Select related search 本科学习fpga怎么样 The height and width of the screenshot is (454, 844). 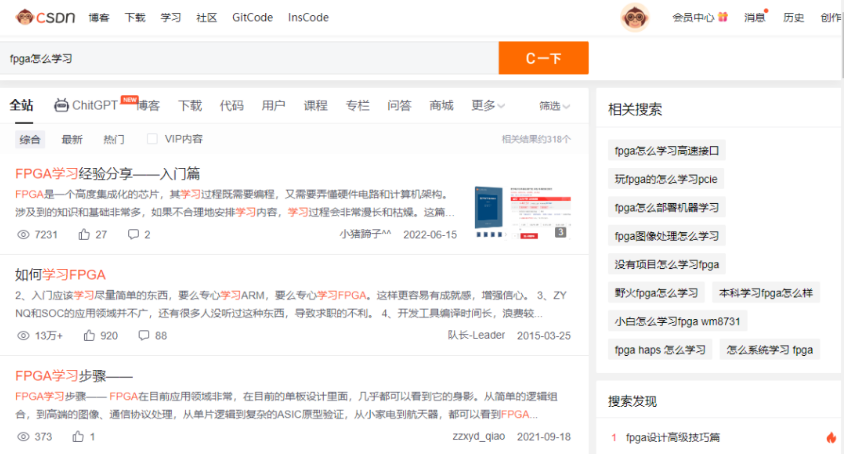(x=765, y=293)
